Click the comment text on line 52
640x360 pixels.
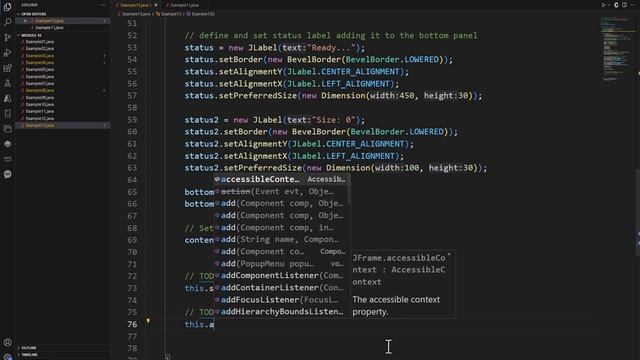331,36
